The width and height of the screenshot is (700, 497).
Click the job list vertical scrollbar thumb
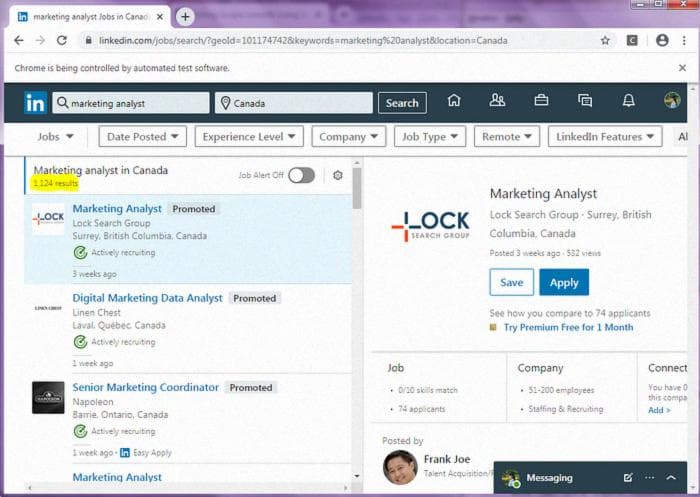pyautogui.click(x=357, y=188)
